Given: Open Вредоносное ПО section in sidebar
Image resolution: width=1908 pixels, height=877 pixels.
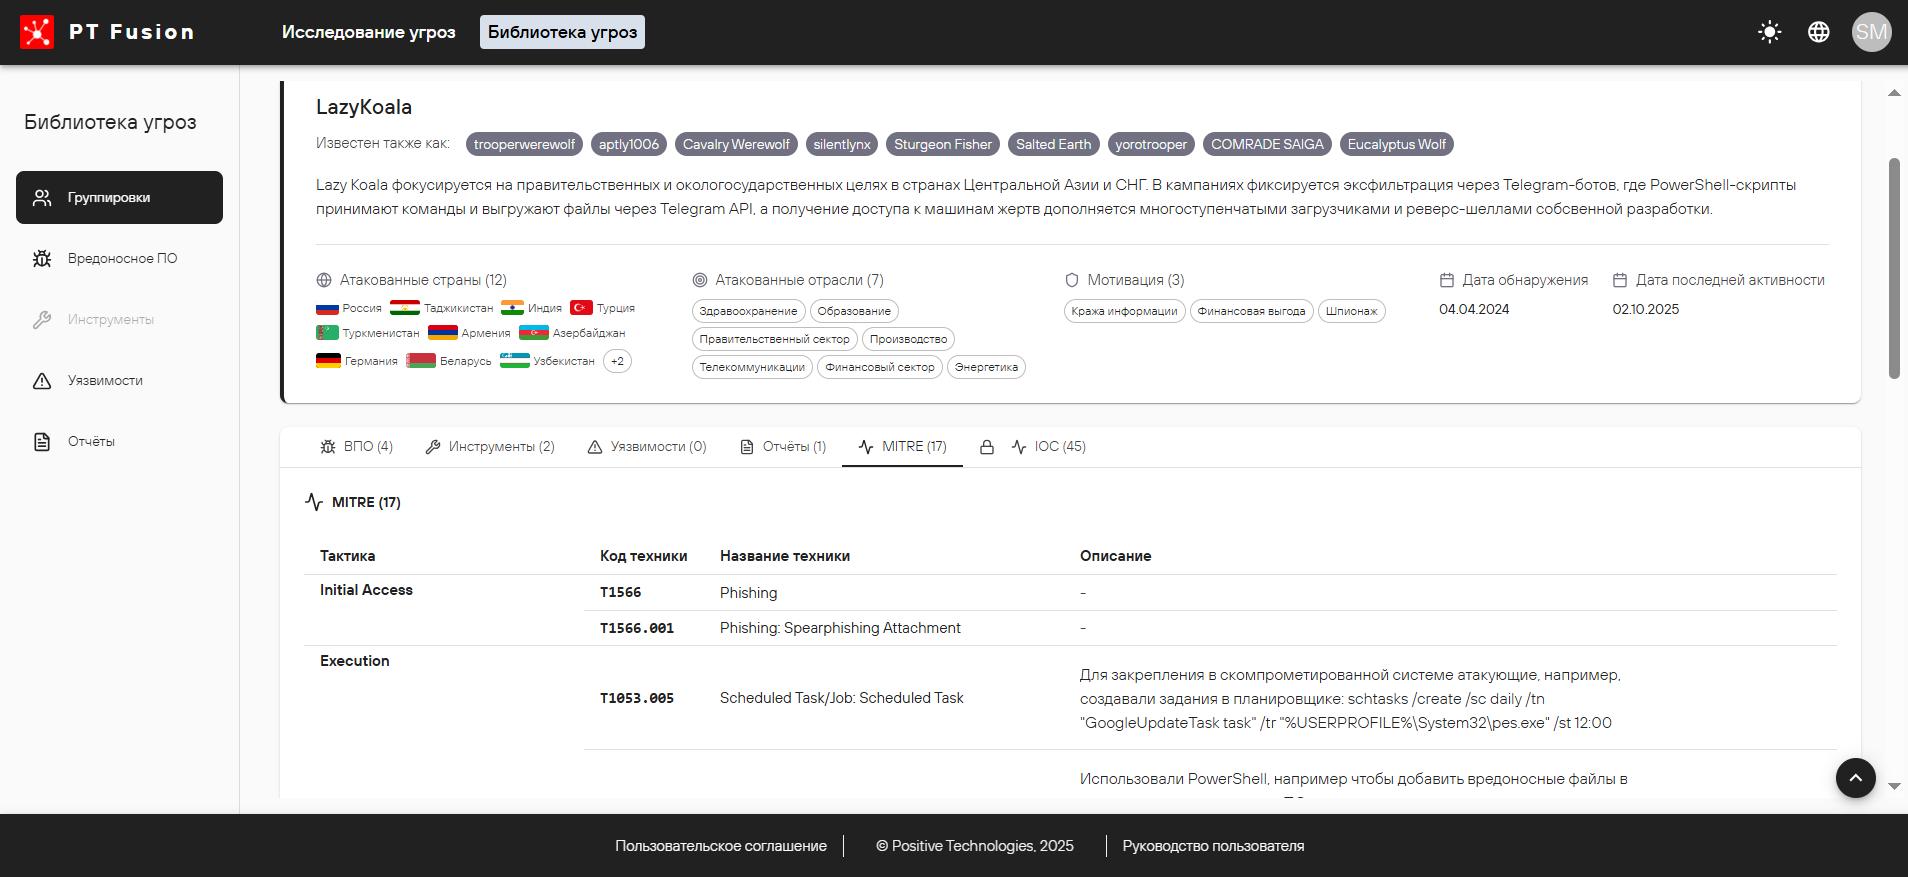Looking at the screenshot, I should tap(122, 259).
